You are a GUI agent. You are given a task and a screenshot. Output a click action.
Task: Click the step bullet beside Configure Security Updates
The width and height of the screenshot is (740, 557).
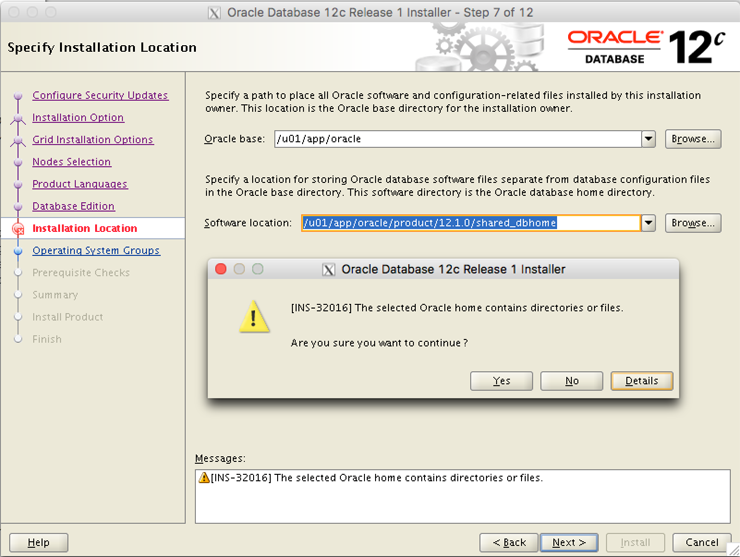(18, 96)
